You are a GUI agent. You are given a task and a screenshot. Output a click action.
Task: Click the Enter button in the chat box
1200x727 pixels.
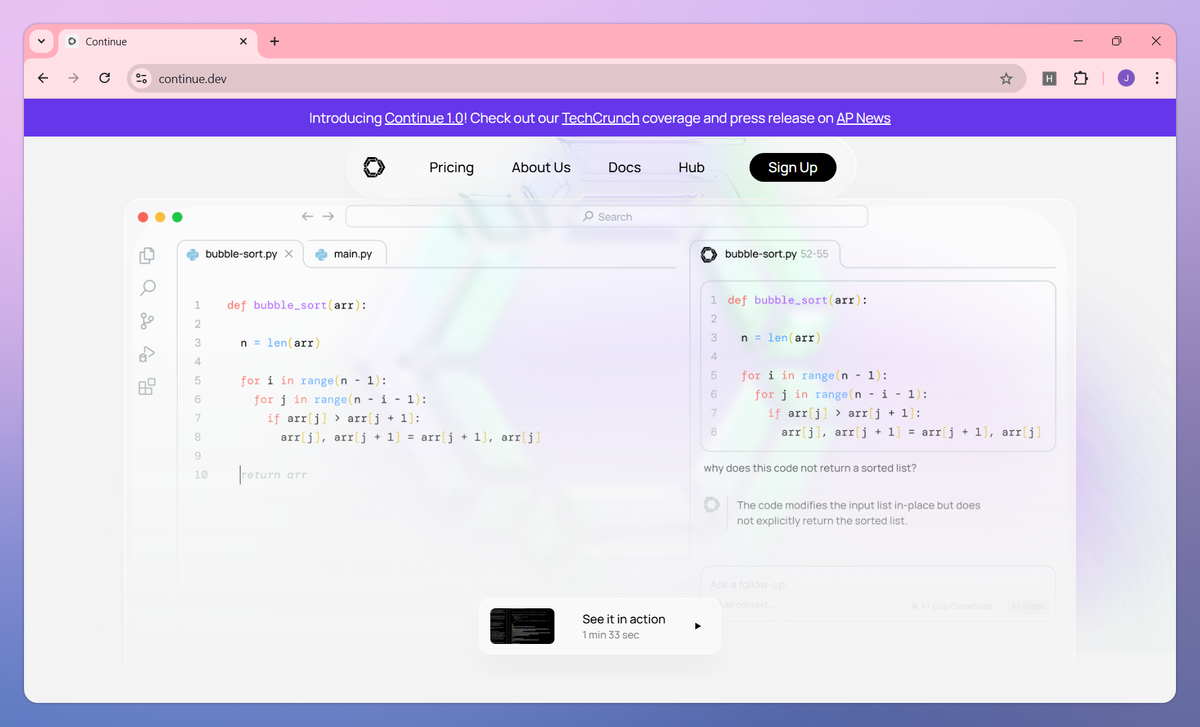coord(1027,606)
